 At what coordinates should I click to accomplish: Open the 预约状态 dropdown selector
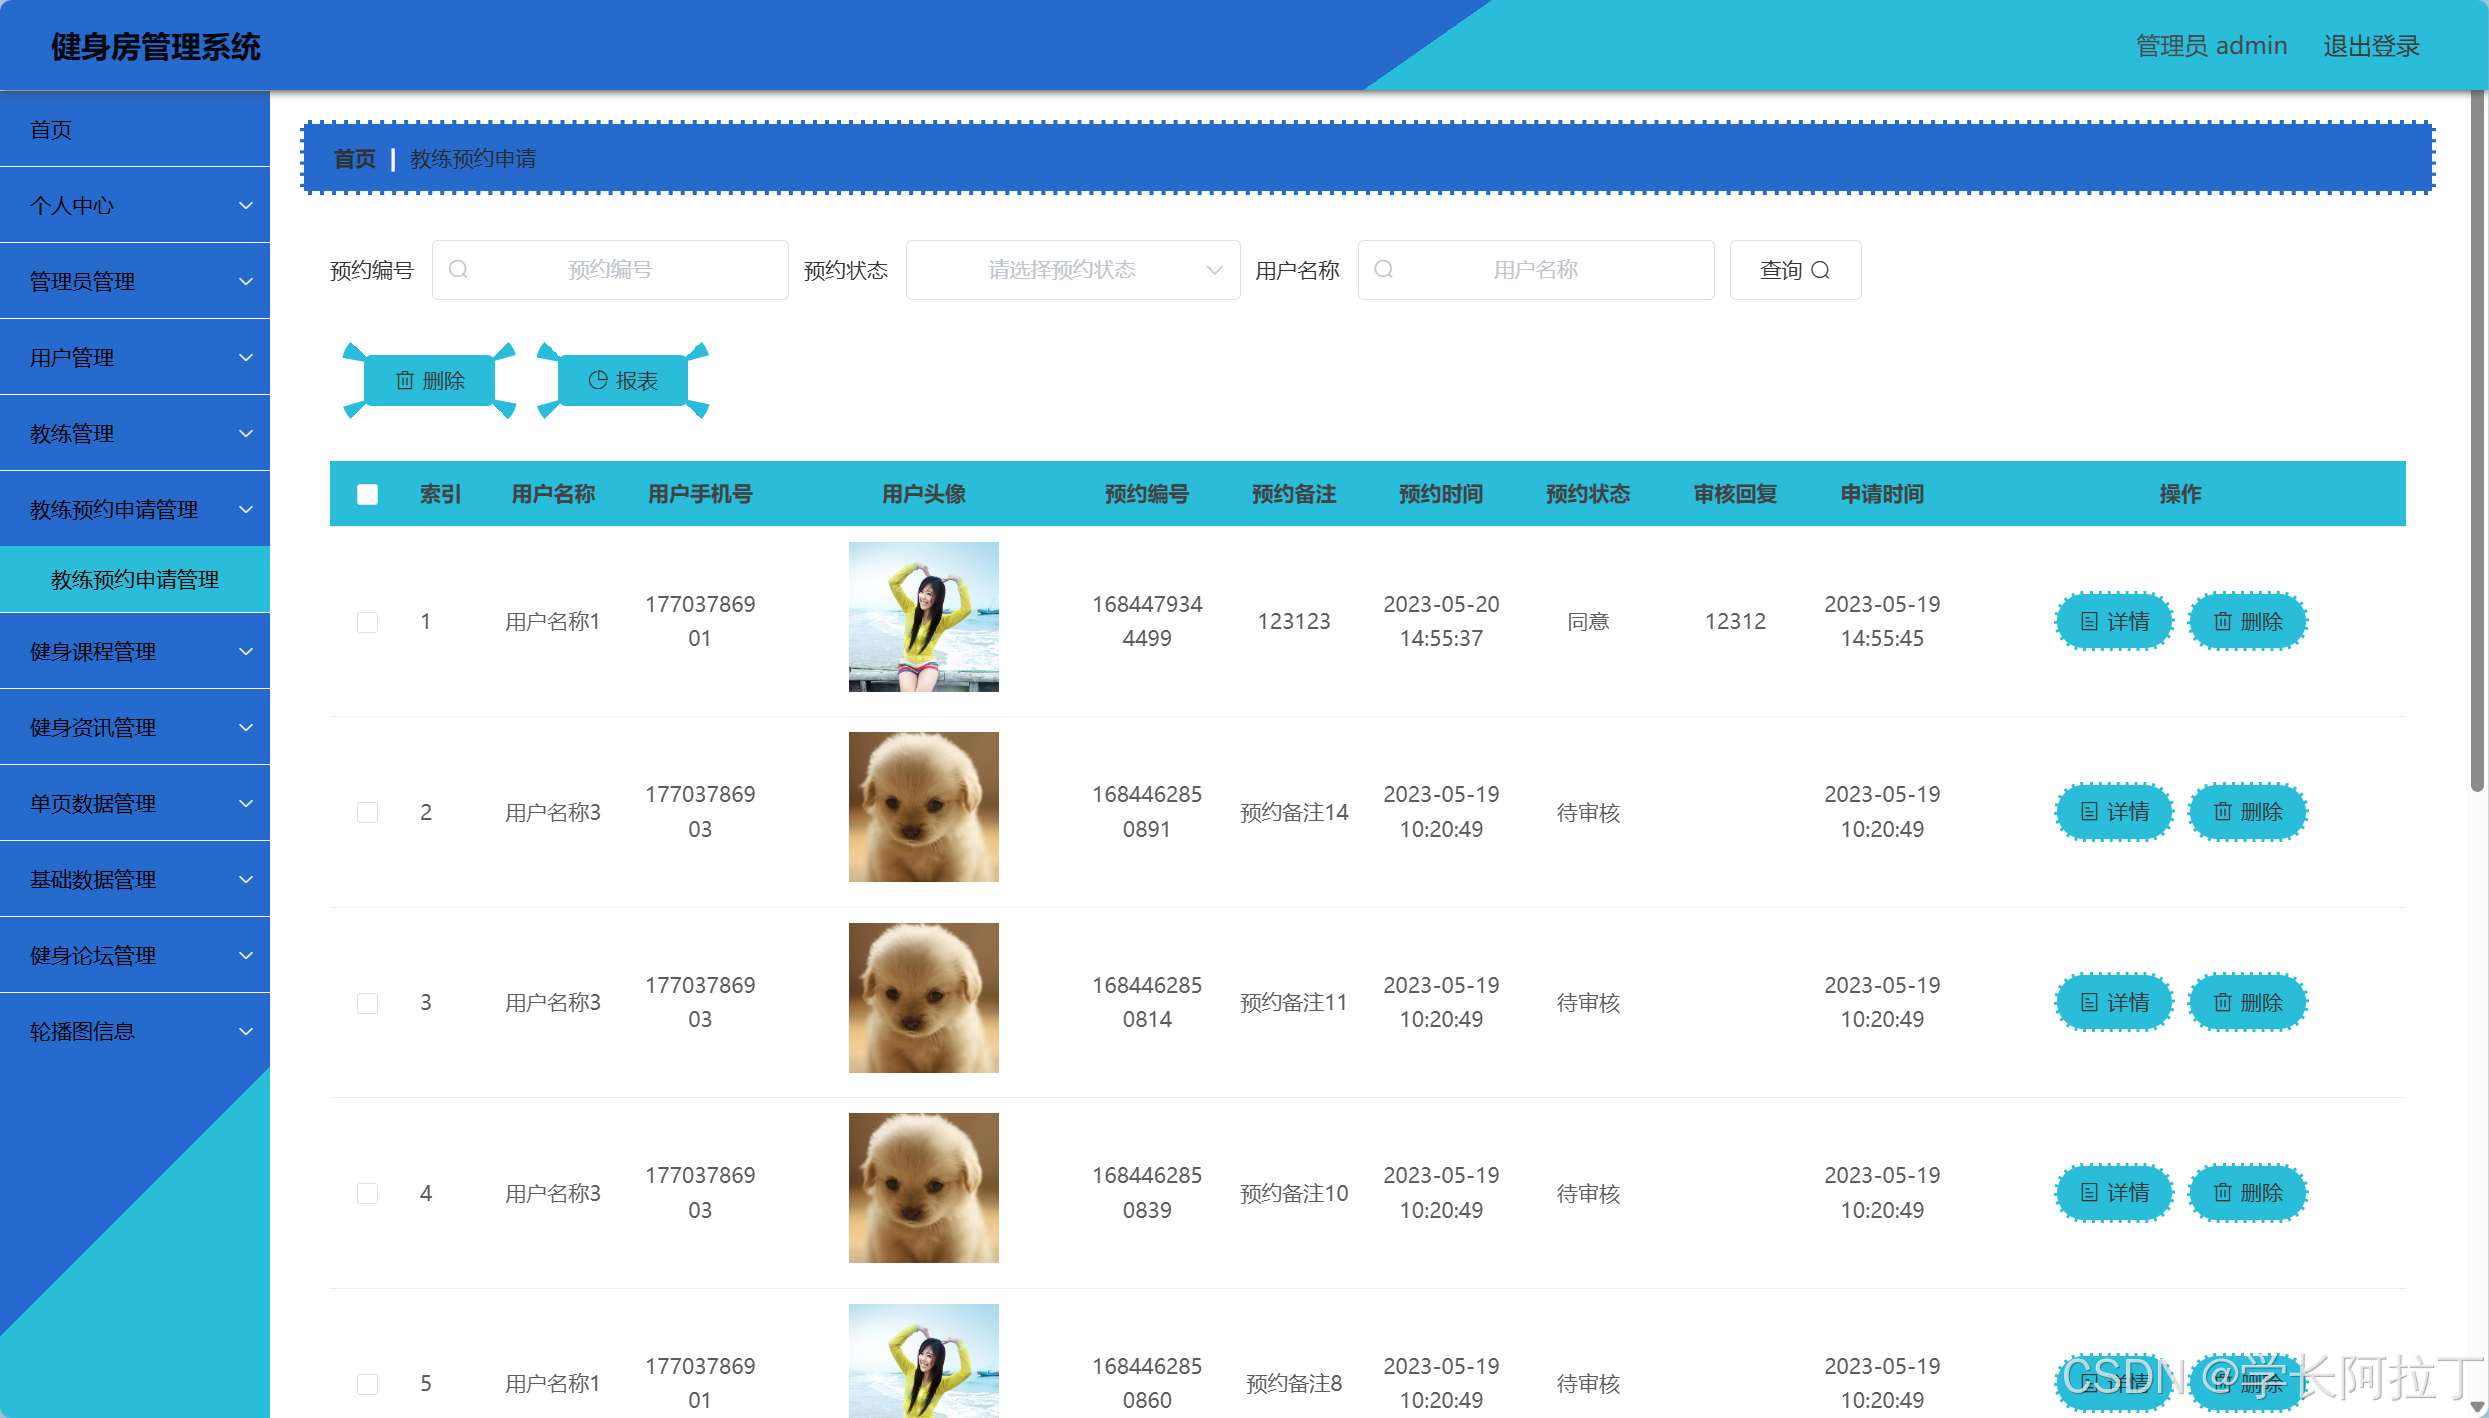pyautogui.click(x=1072, y=269)
